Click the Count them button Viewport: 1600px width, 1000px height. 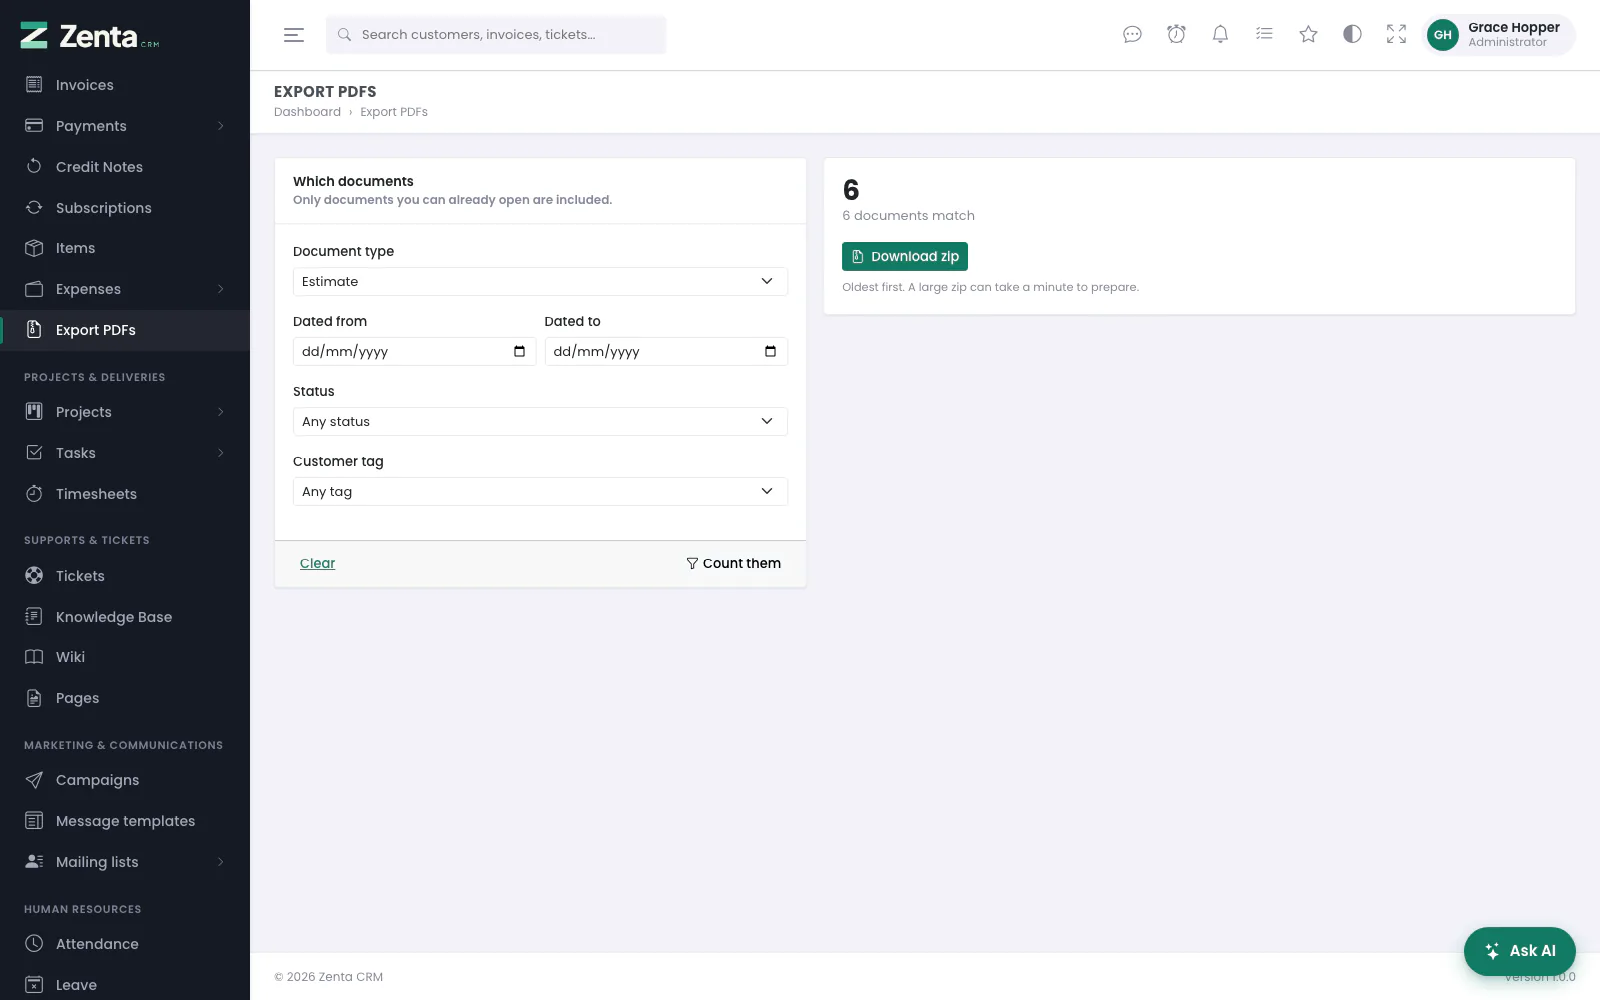coord(734,564)
